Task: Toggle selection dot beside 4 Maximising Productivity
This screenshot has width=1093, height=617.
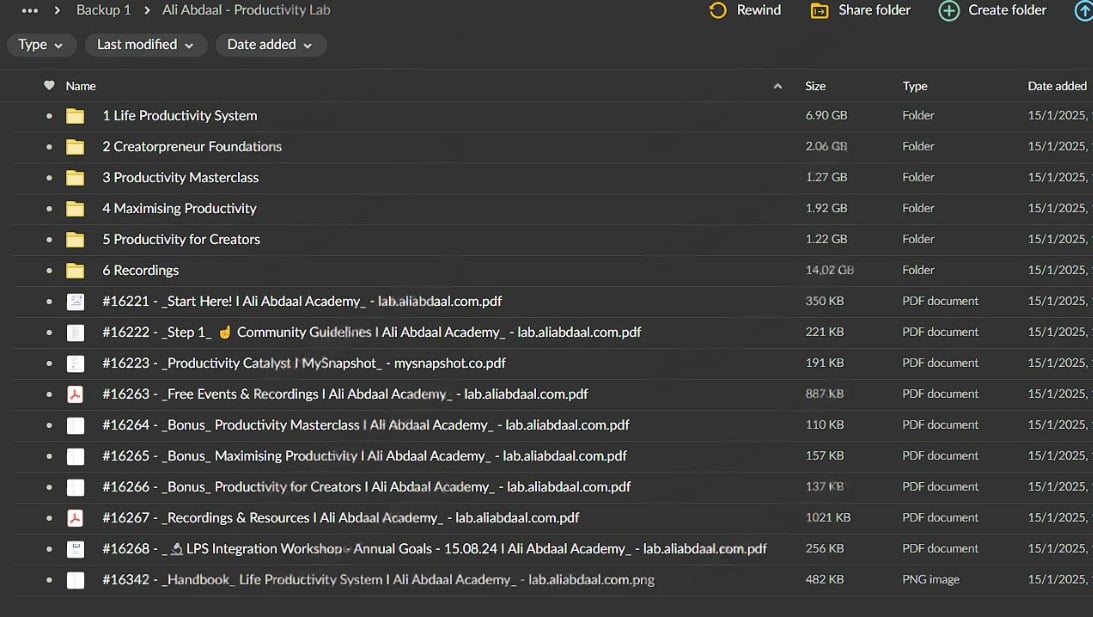Action: pyautogui.click(x=49, y=209)
